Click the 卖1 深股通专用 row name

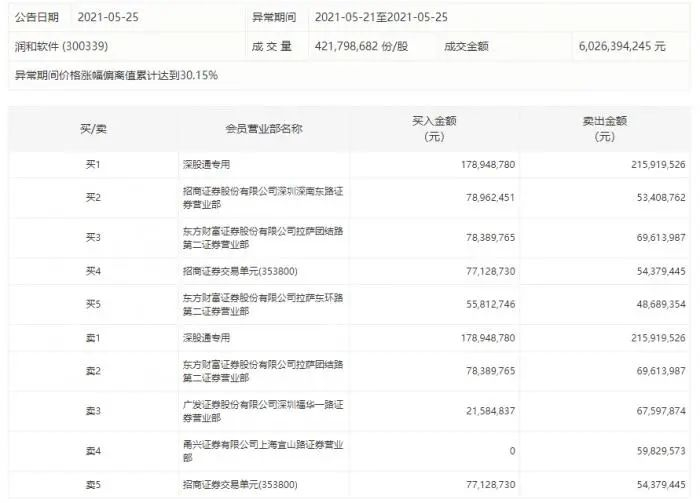point(206,338)
